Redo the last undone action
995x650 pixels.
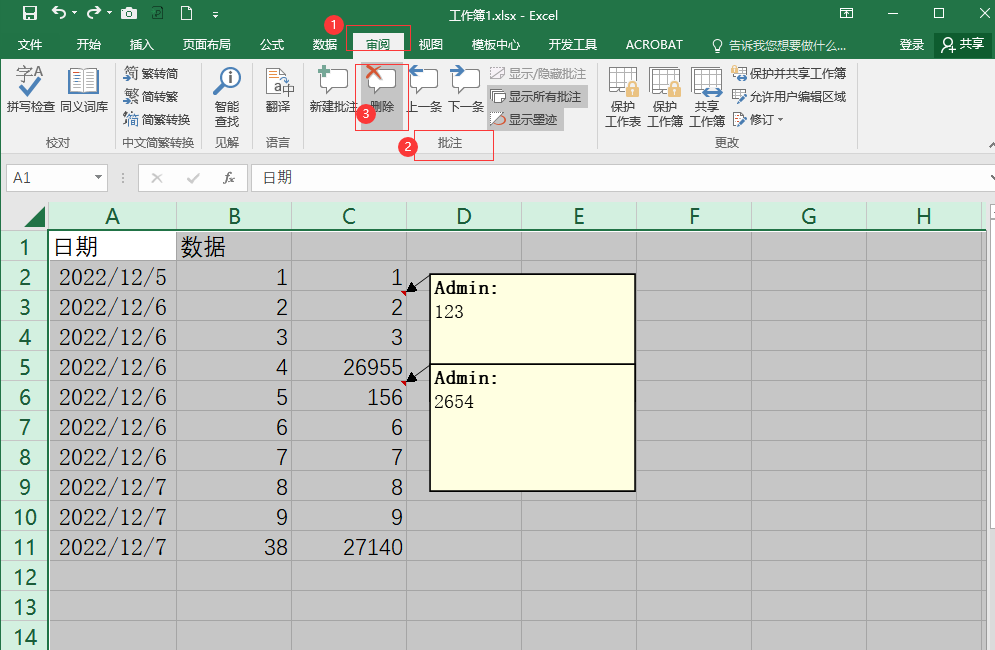click(x=94, y=13)
